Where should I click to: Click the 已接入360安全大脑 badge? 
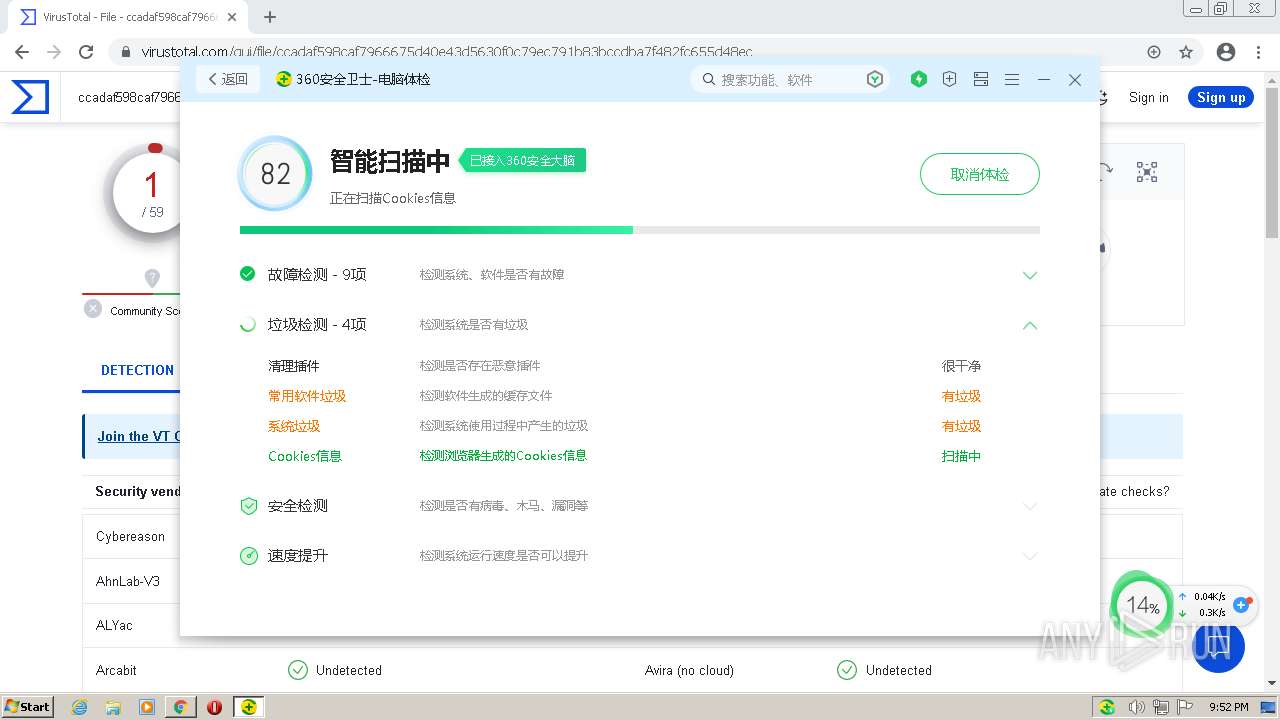click(522, 160)
